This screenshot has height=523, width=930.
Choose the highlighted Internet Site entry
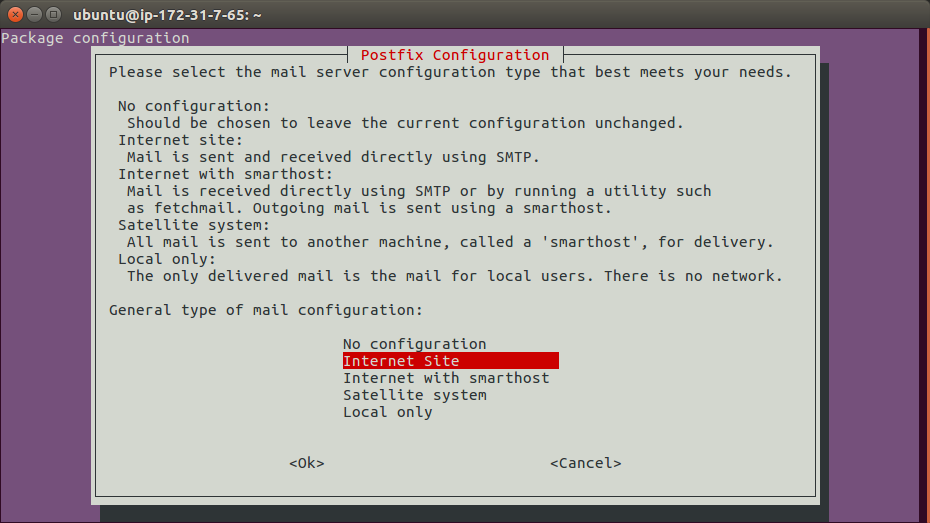coord(450,361)
